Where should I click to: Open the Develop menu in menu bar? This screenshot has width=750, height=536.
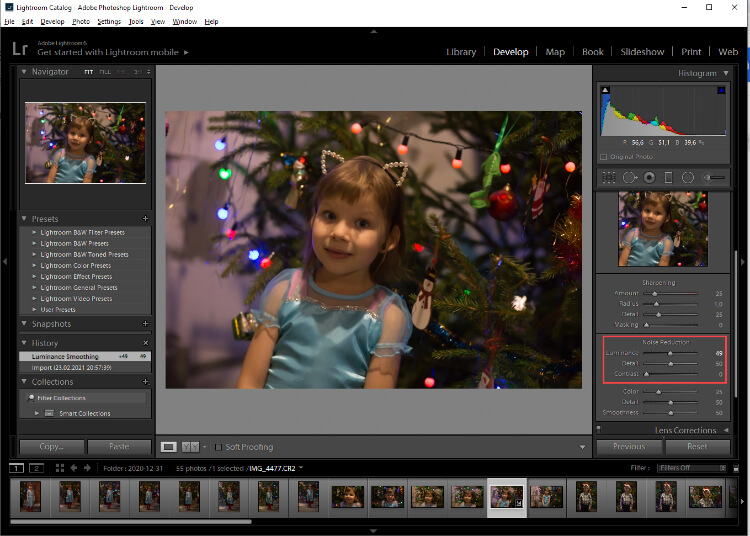52,22
